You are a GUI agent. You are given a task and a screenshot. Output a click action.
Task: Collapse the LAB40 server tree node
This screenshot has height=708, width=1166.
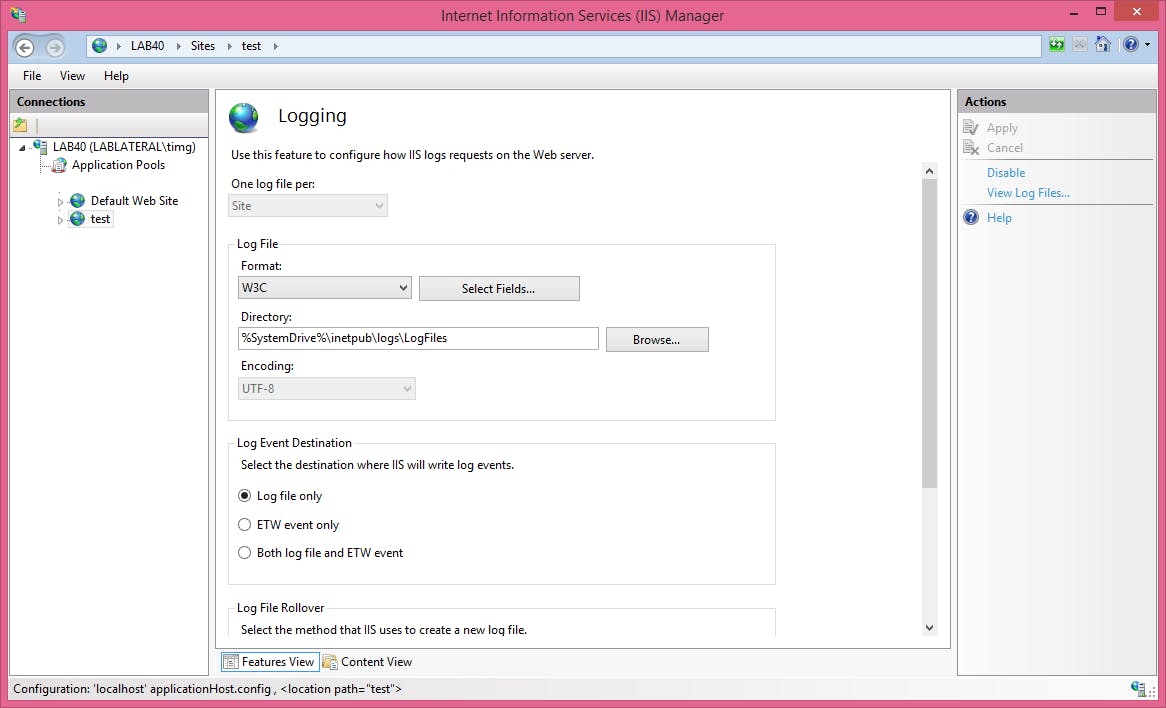[22, 147]
